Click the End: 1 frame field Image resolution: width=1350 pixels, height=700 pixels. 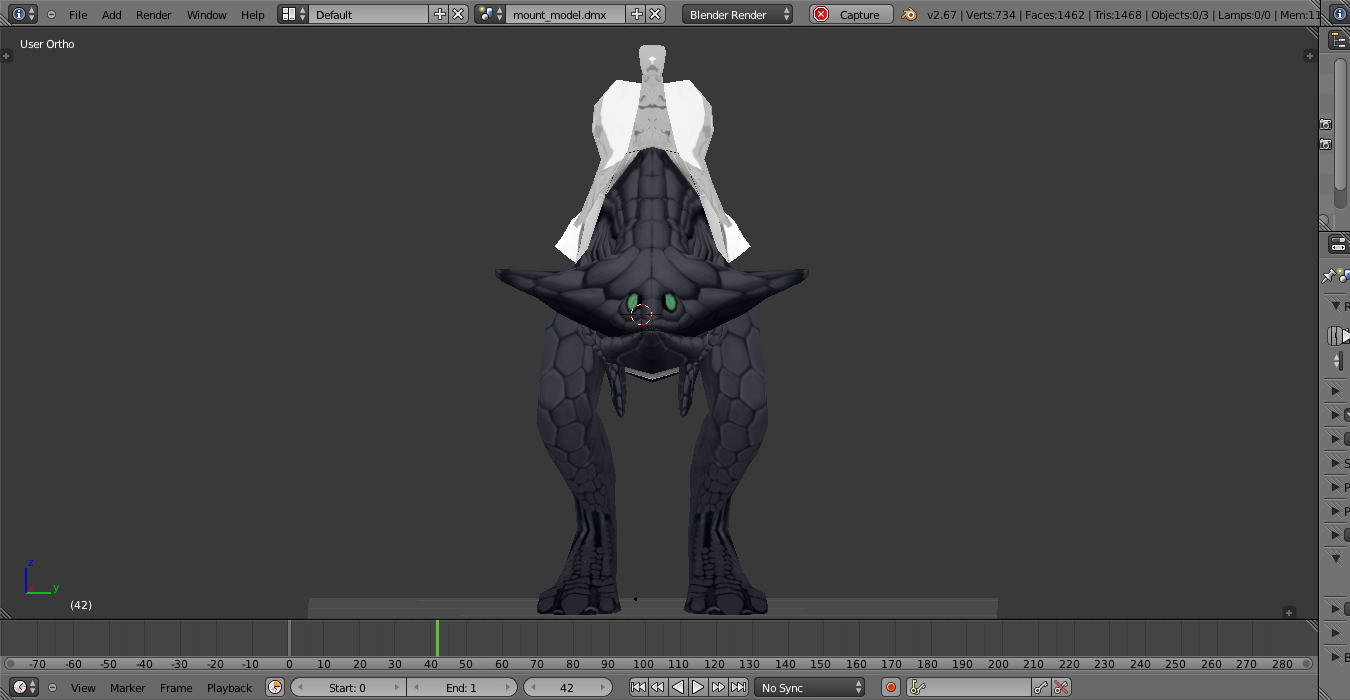tap(462, 687)
